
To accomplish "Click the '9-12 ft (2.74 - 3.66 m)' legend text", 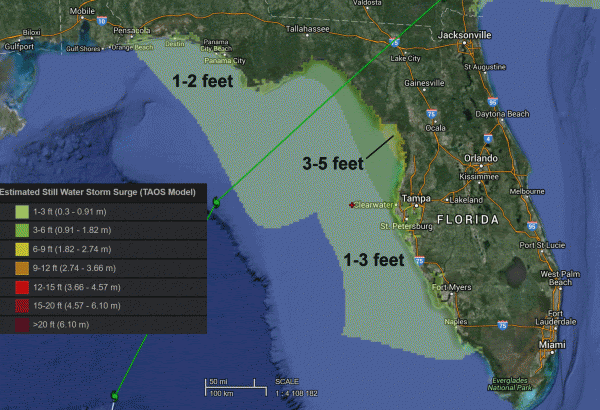I will point(74,268).
